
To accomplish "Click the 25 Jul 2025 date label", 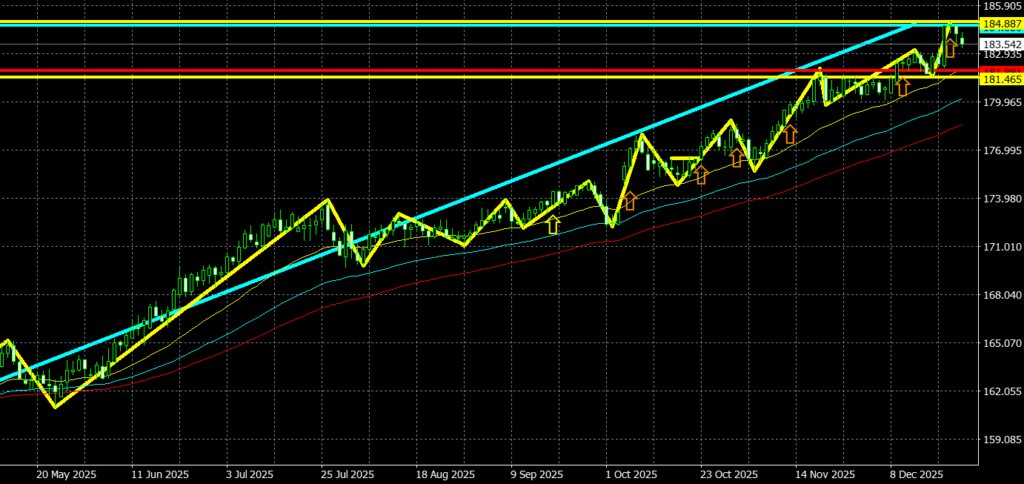I will (346, 474).
